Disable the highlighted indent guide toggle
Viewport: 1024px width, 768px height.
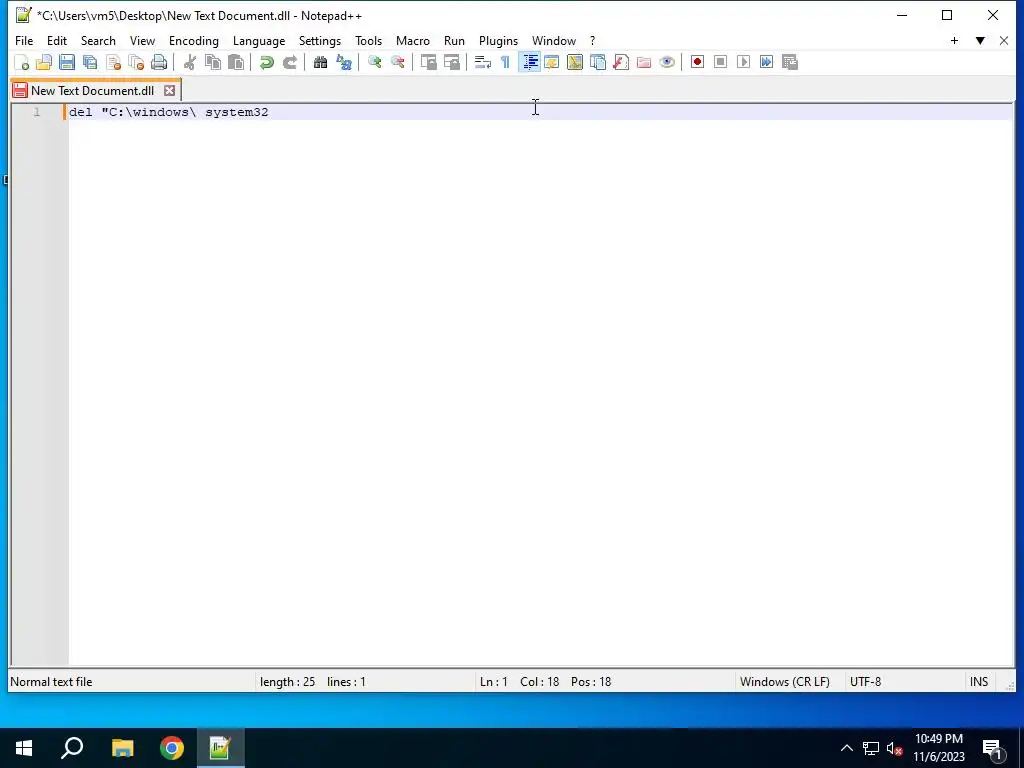(530, 62)
